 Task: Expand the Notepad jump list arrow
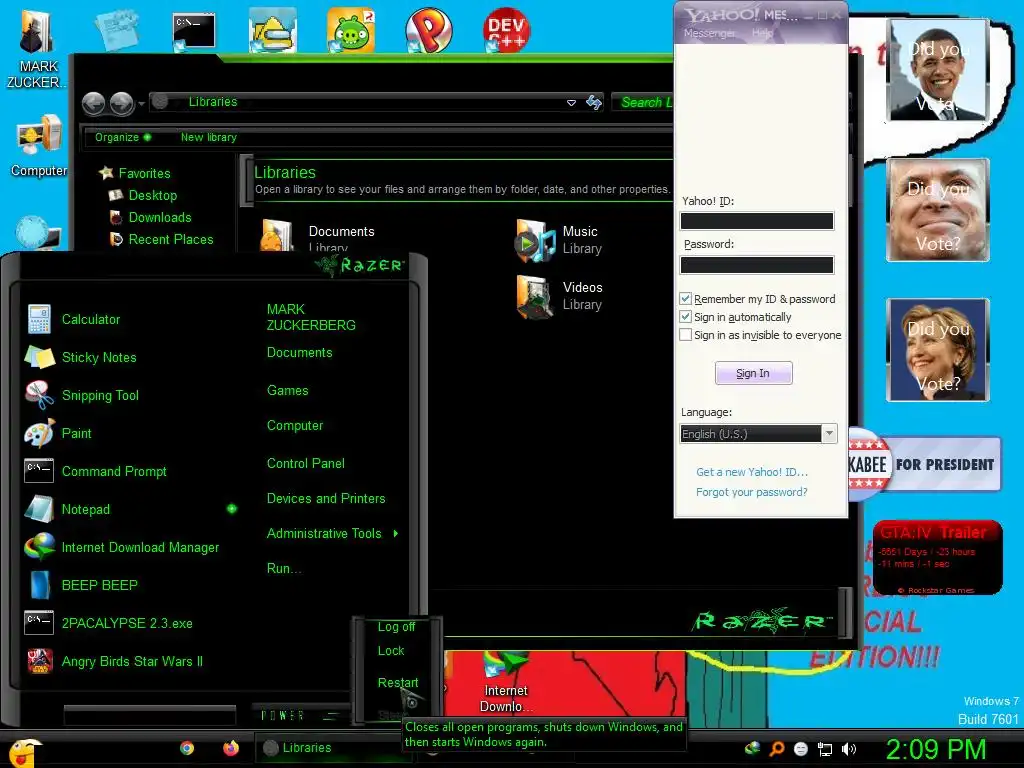(x=232, y=509)
